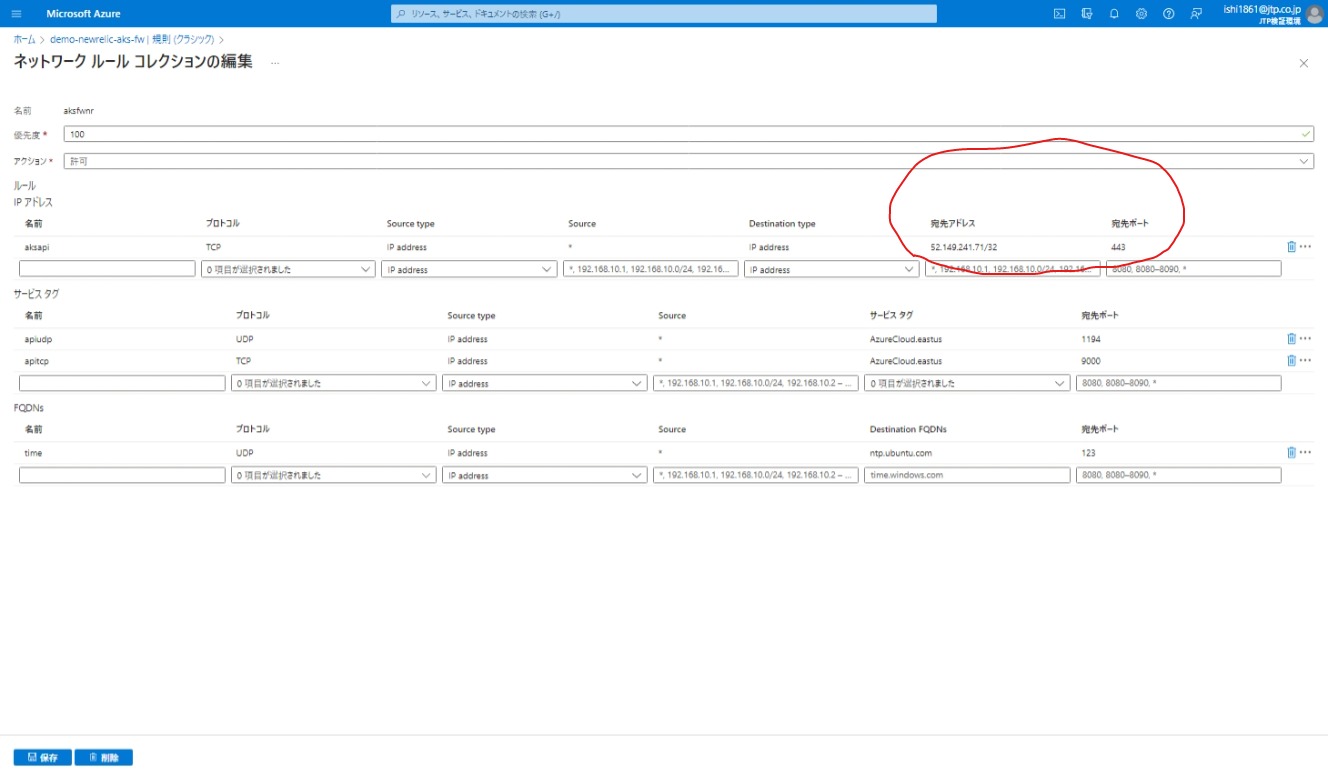Screen dimensions: 1328x778
Task: Select port 9000 in apitcp row
Action: (1091, 361)
